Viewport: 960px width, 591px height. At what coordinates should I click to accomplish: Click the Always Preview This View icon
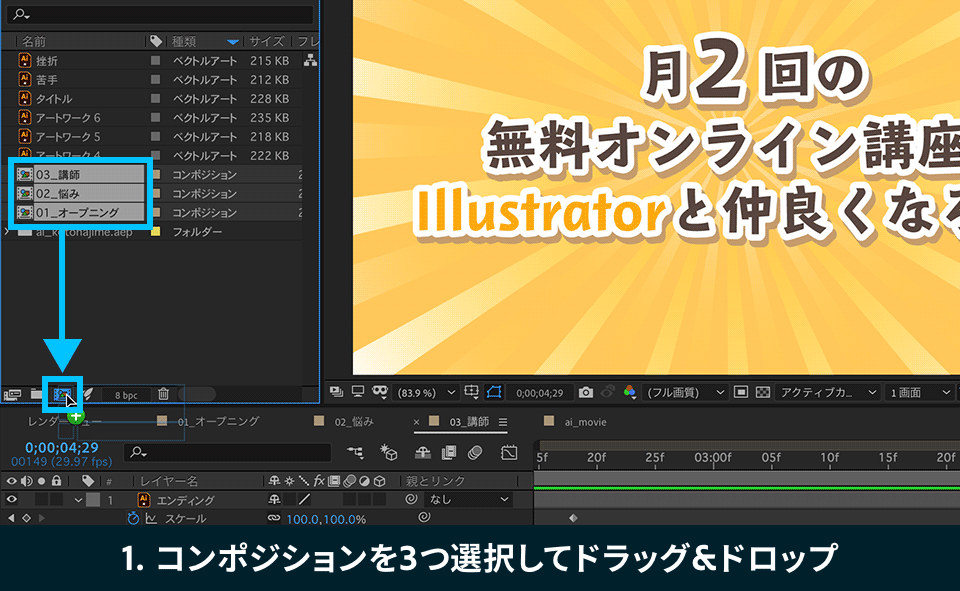(337, 392)
